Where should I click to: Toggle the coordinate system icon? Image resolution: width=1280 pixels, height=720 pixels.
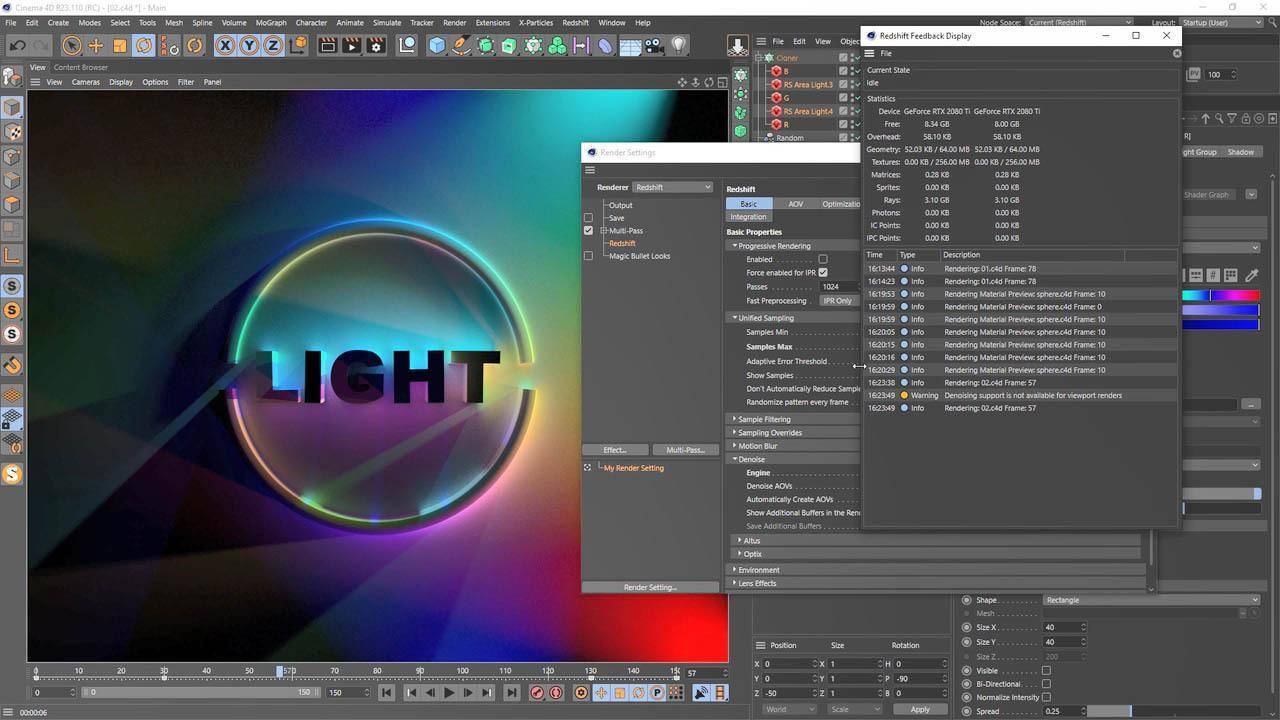[x=298, y=45]
